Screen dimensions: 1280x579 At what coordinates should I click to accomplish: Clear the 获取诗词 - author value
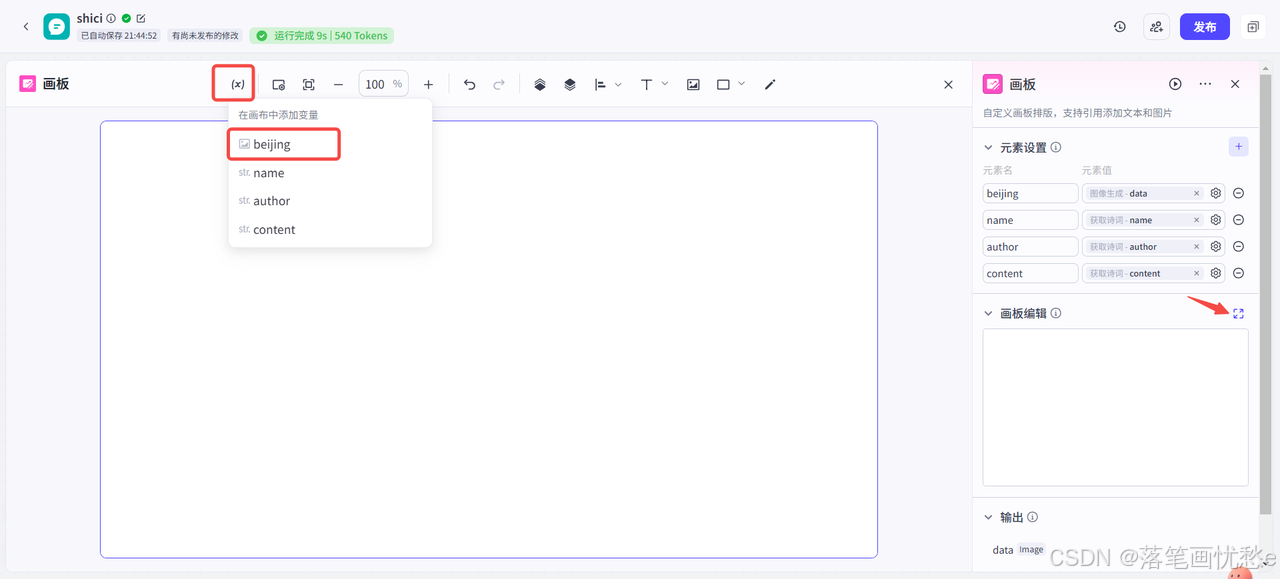[x=1196, y=247]
